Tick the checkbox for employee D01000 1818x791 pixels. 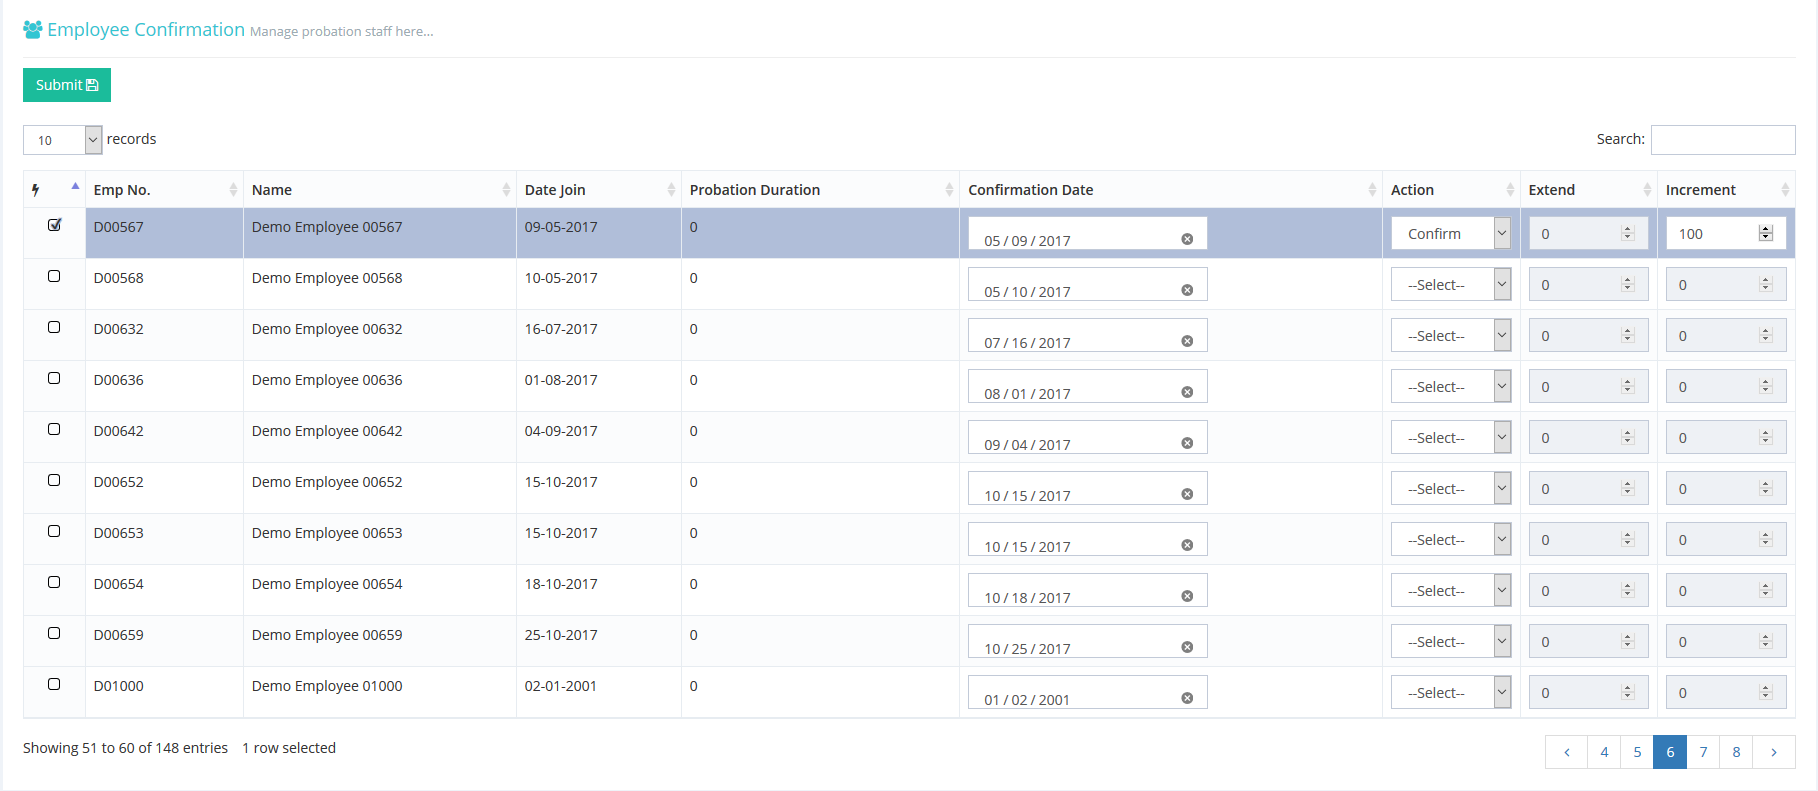(x=54, y=684)
